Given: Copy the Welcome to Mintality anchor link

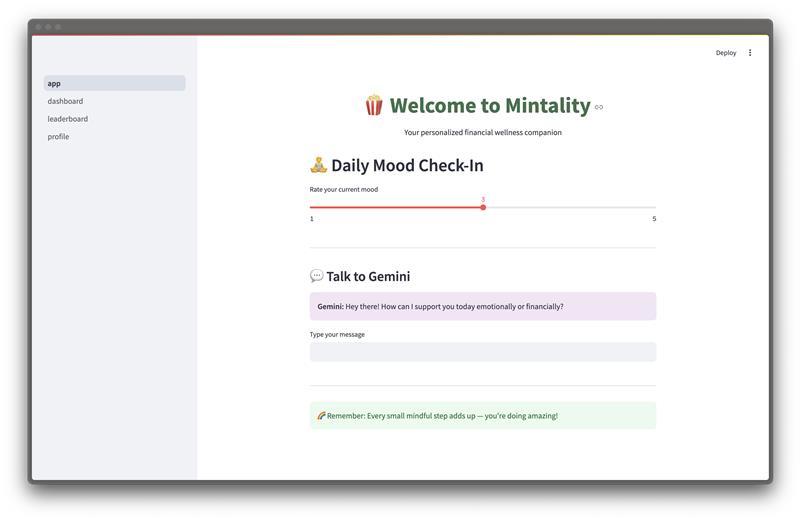Looking at the screenshot, I should (598, 107).
